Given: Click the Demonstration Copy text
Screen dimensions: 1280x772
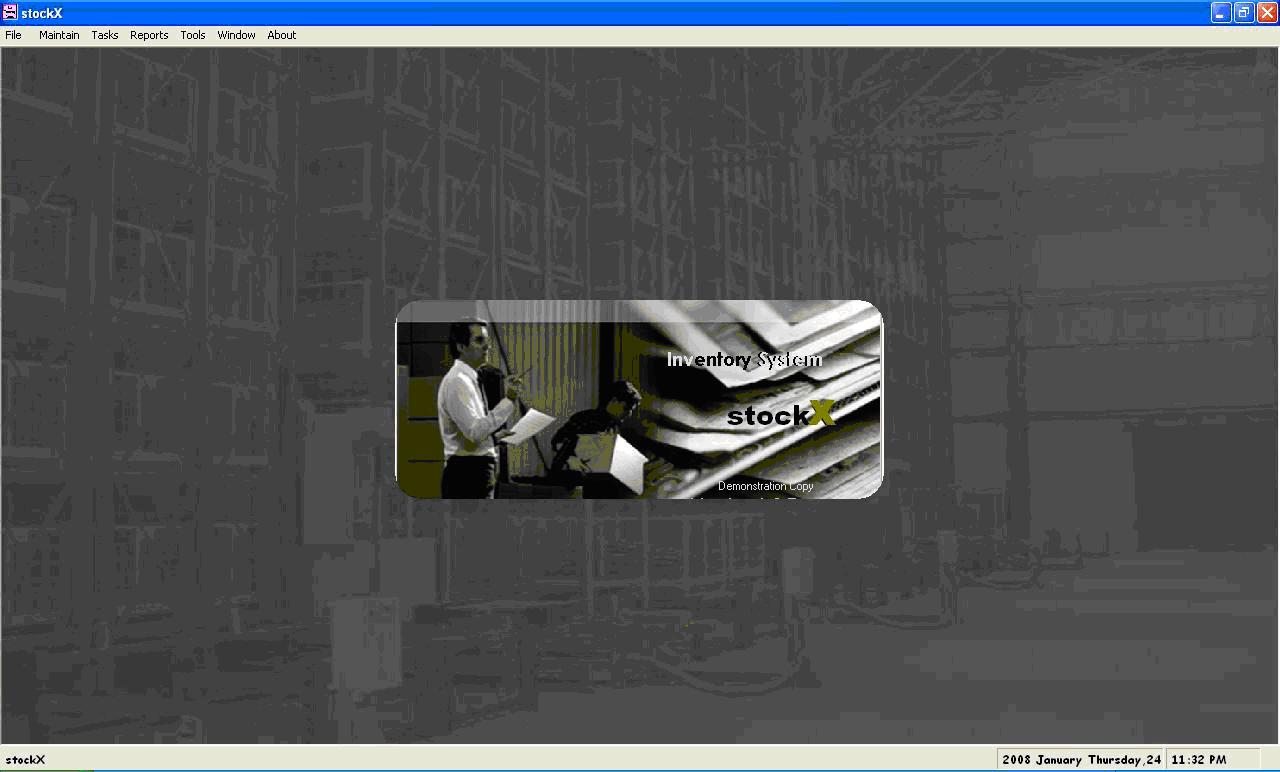Looking at the screenshot, I should [x=765, y=486].
